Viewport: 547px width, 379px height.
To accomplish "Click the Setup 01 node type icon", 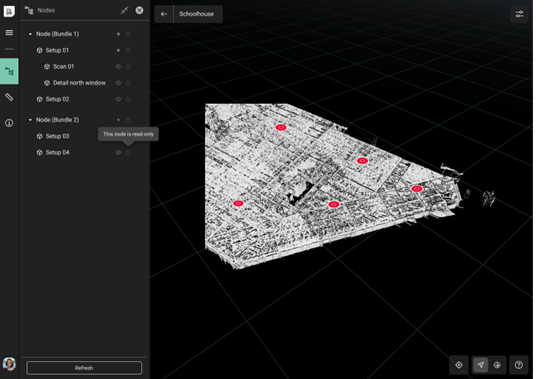I will (x=39, y=50).
